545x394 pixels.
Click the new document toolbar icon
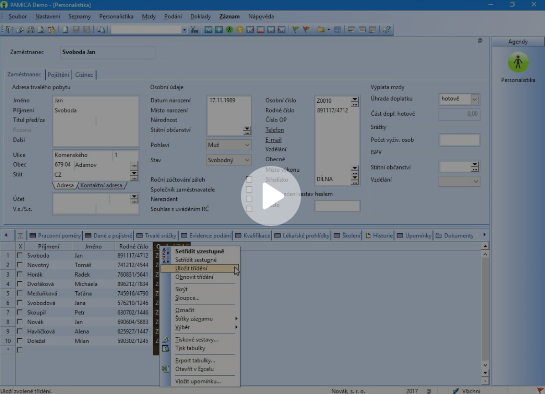coord(65,30)
